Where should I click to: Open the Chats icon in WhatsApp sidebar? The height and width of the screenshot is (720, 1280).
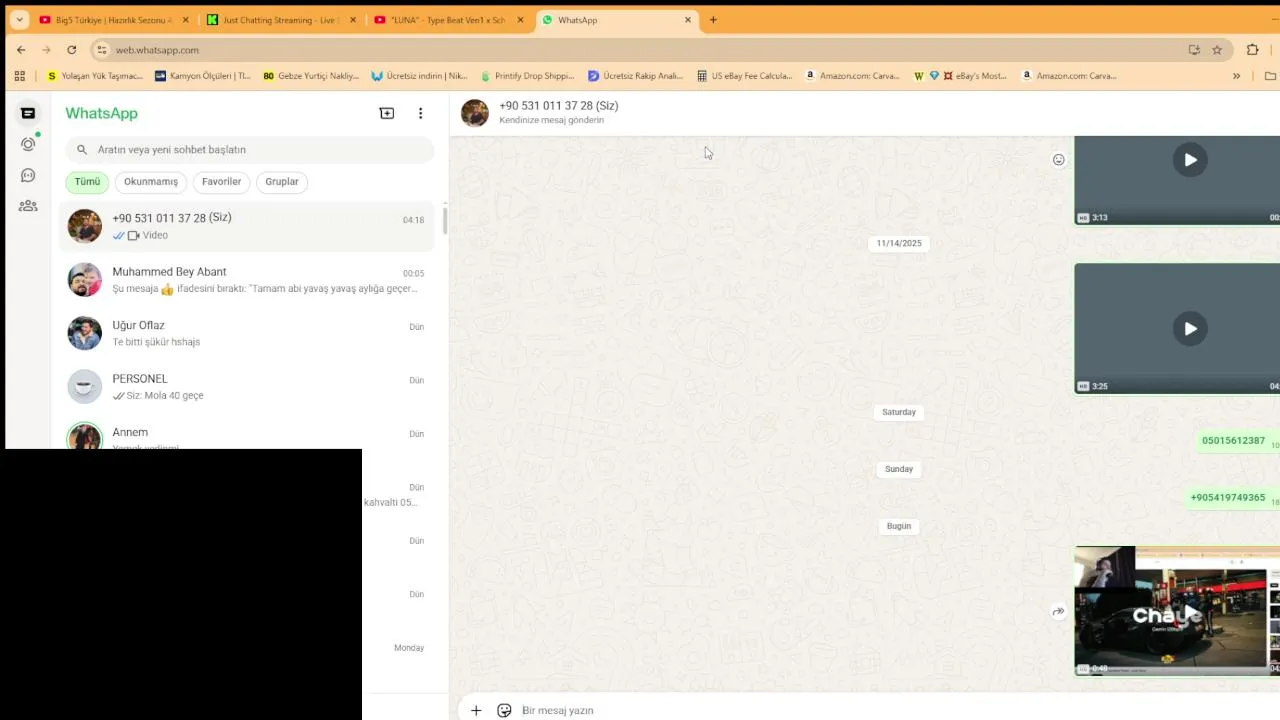[x=28, y=113]
